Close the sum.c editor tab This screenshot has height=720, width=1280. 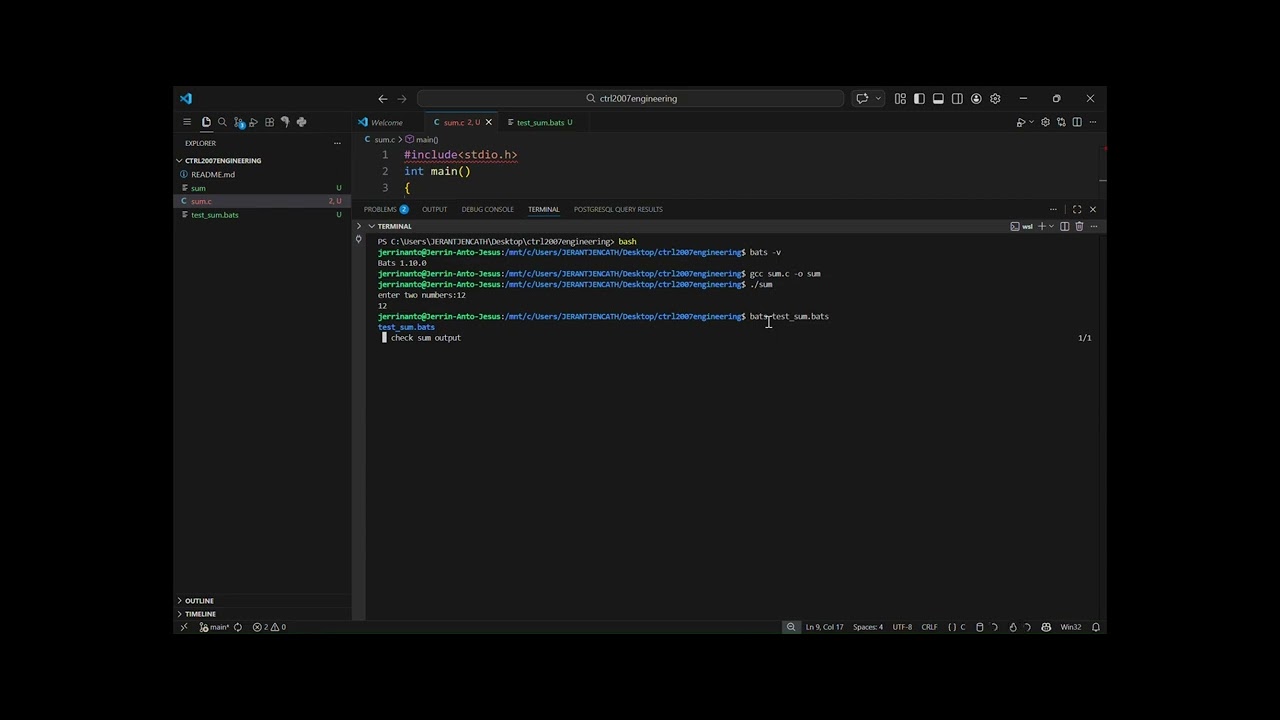click(488, 122)
